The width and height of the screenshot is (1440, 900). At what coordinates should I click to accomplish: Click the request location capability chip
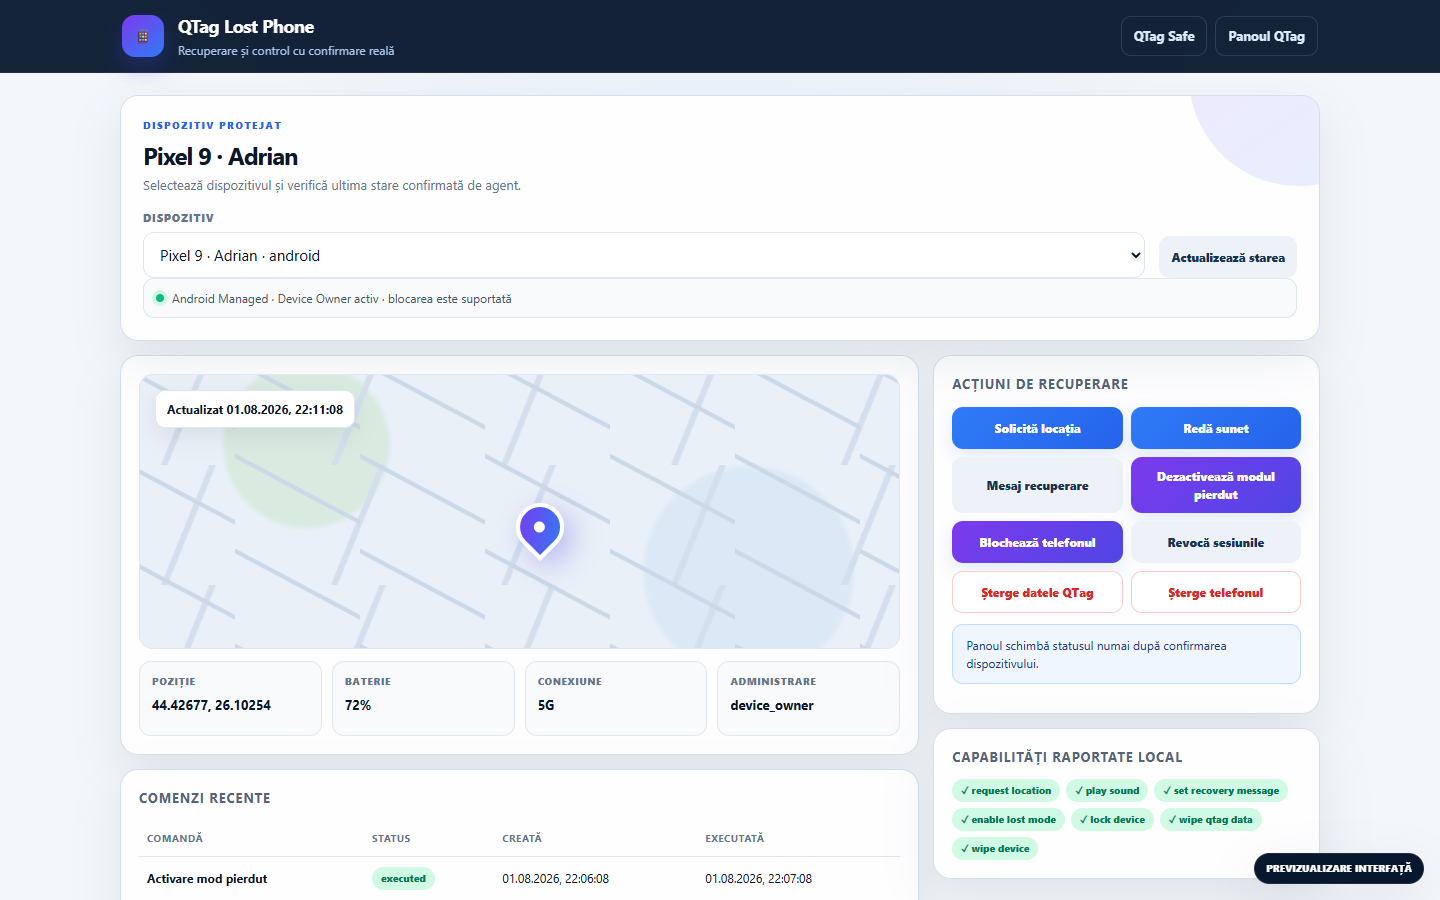point(1006,790)
